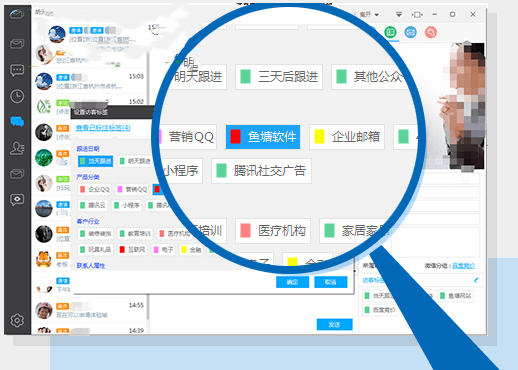
Task: Open the visitor monitor eye bubble icon
Action: coord(17,200)
